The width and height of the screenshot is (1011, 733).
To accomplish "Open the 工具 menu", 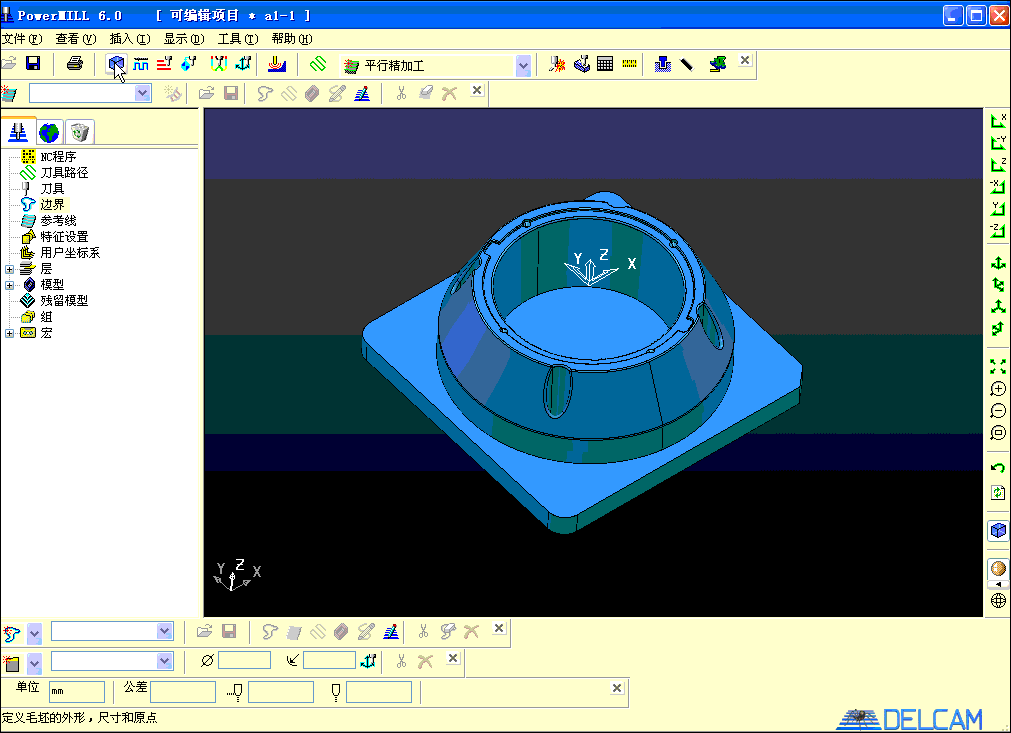I will click(x=237, y=39).
